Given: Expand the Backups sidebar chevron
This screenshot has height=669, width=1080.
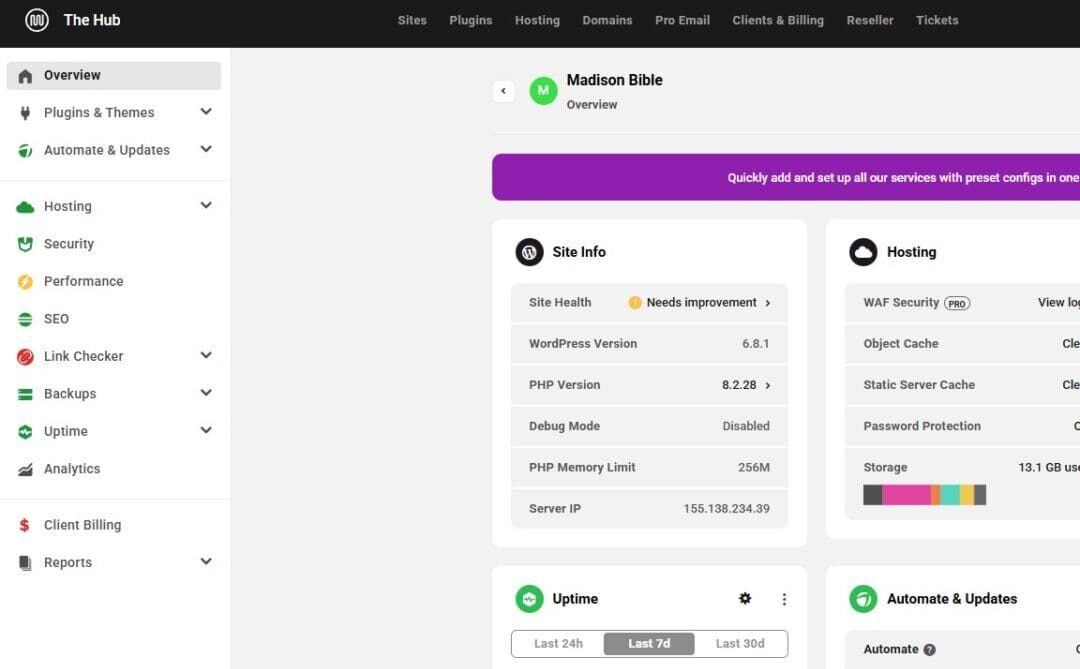Looking at the screenshot, I should pyautogui.click(x=206, y=393).
